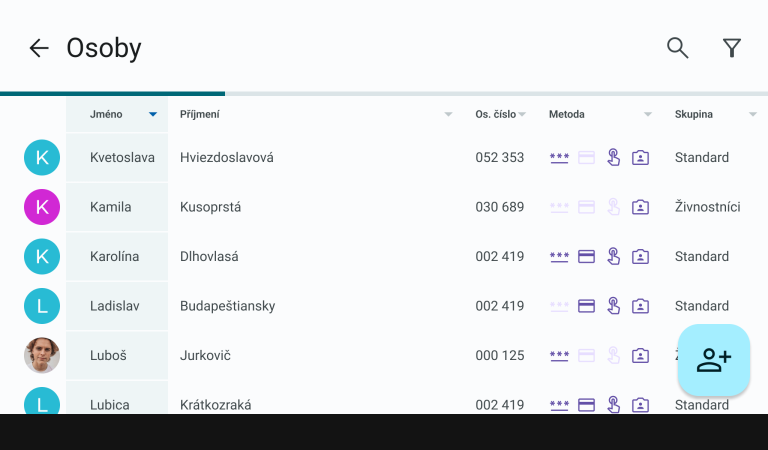768x450 pixels.
Task: Expand the Os. číslo column dropdown
Action: (x=523, y=115)
